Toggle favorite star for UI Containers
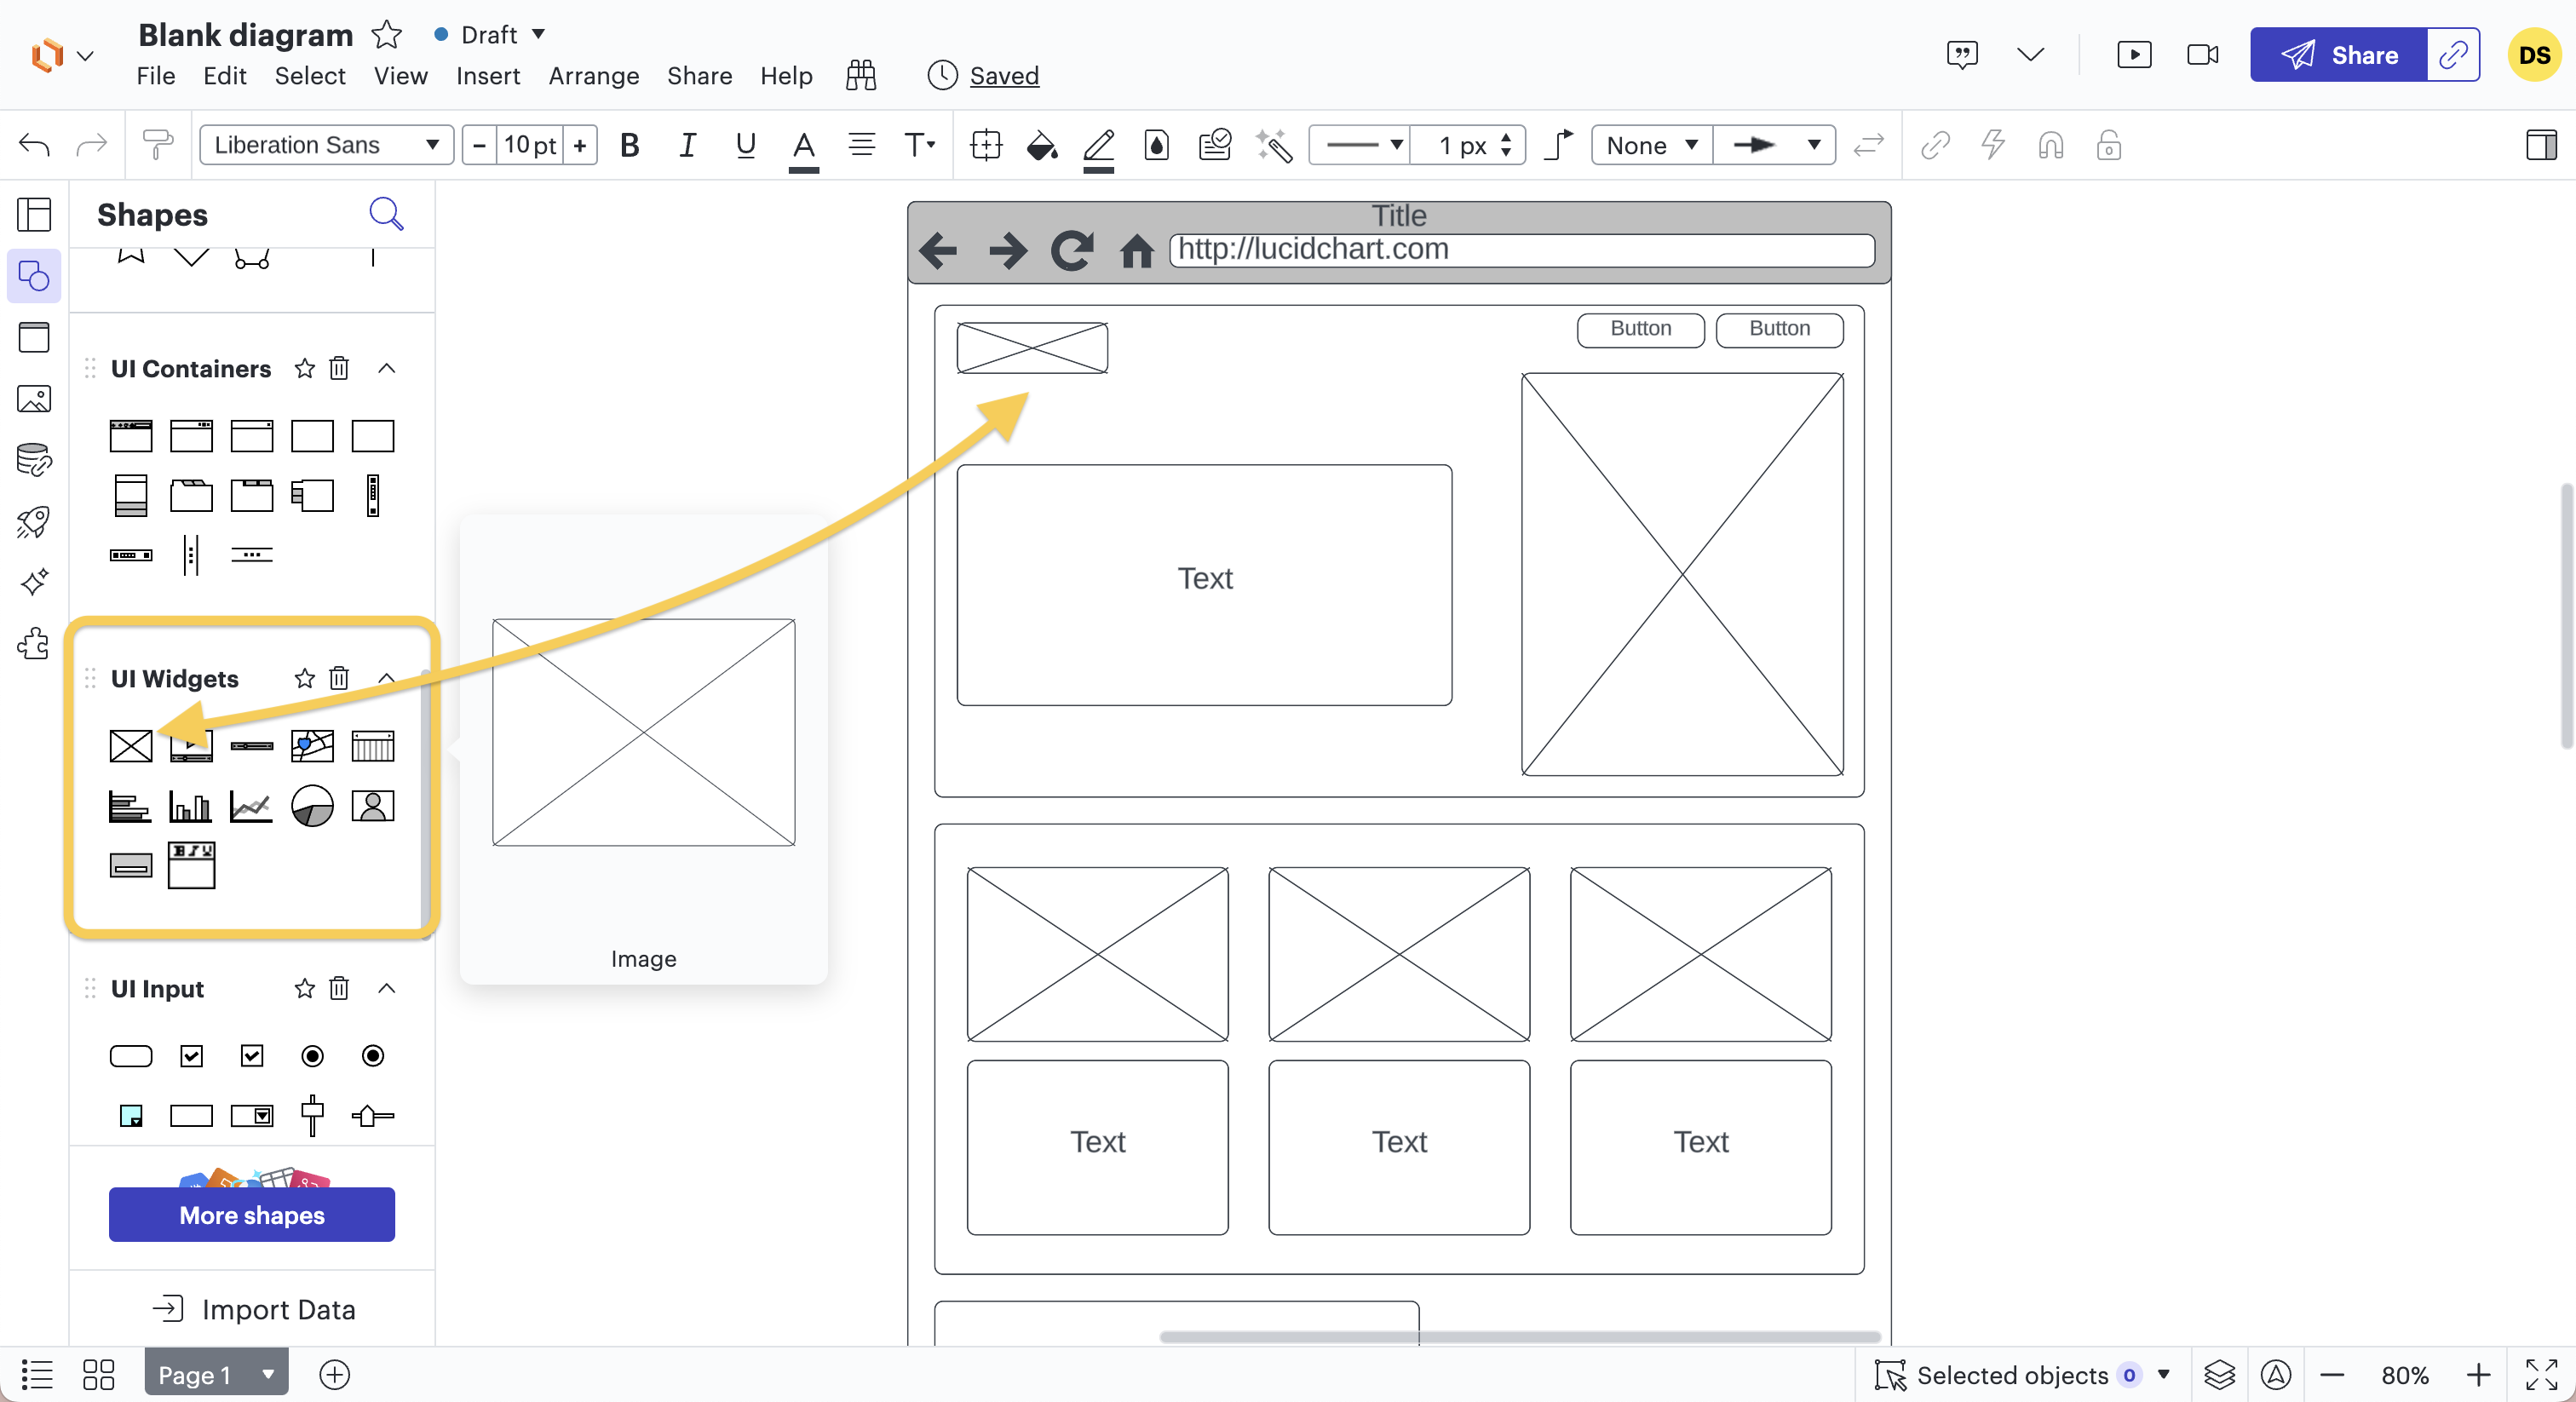2576x1402 pixels. tap(304, 370)
